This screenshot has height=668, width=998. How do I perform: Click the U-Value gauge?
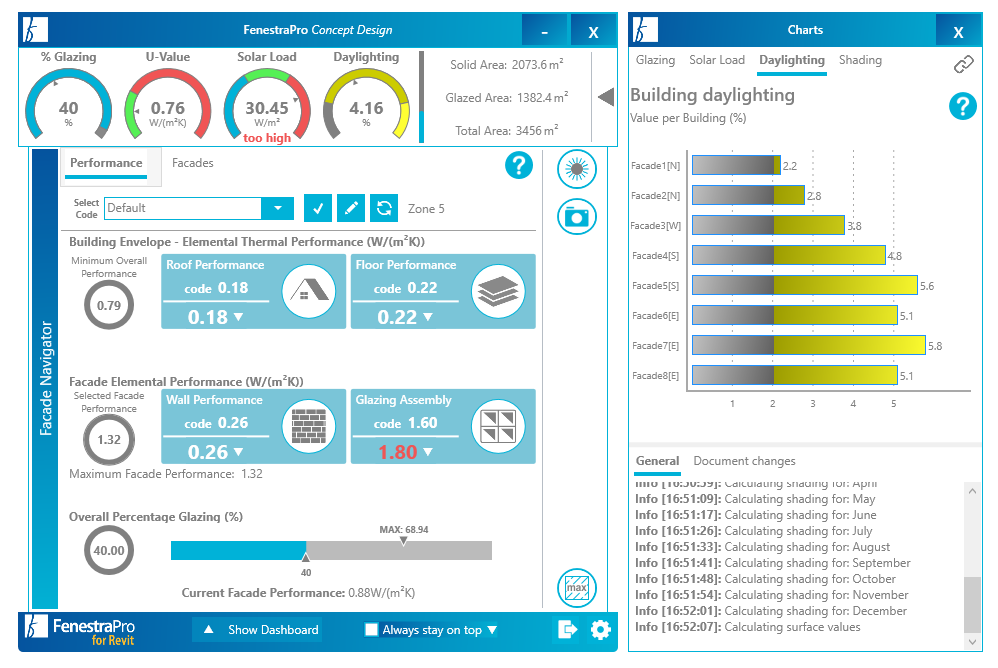[167, 103]
